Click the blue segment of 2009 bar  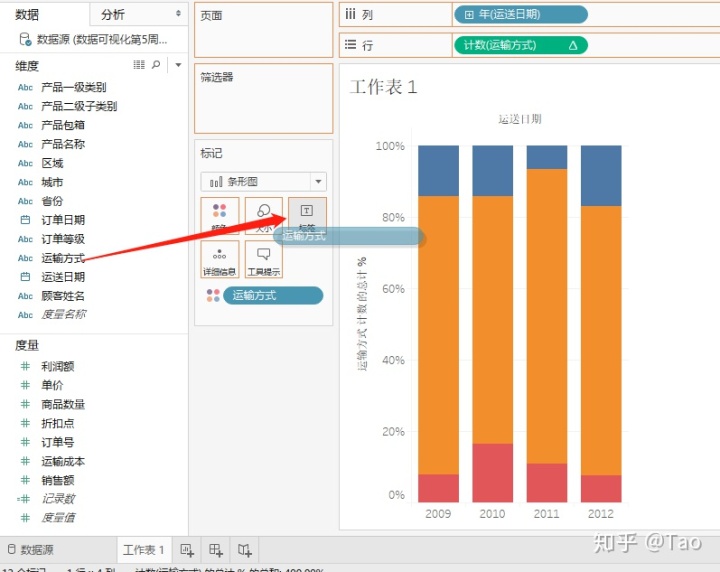point(439,171)
